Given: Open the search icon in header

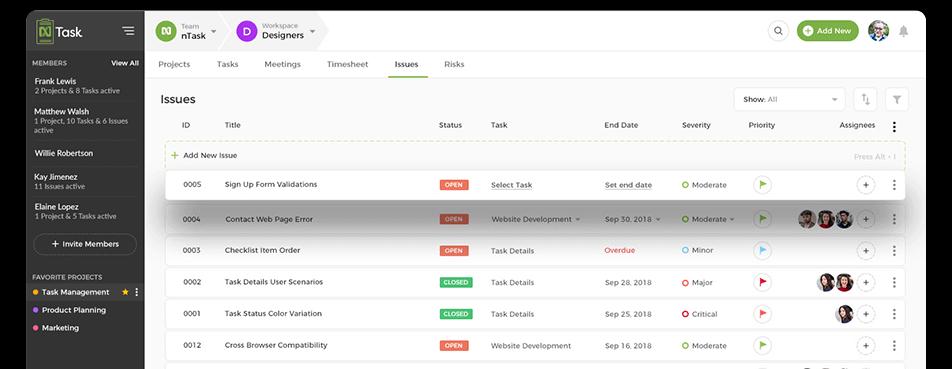Looking at the screenshot, I should 778,31.
